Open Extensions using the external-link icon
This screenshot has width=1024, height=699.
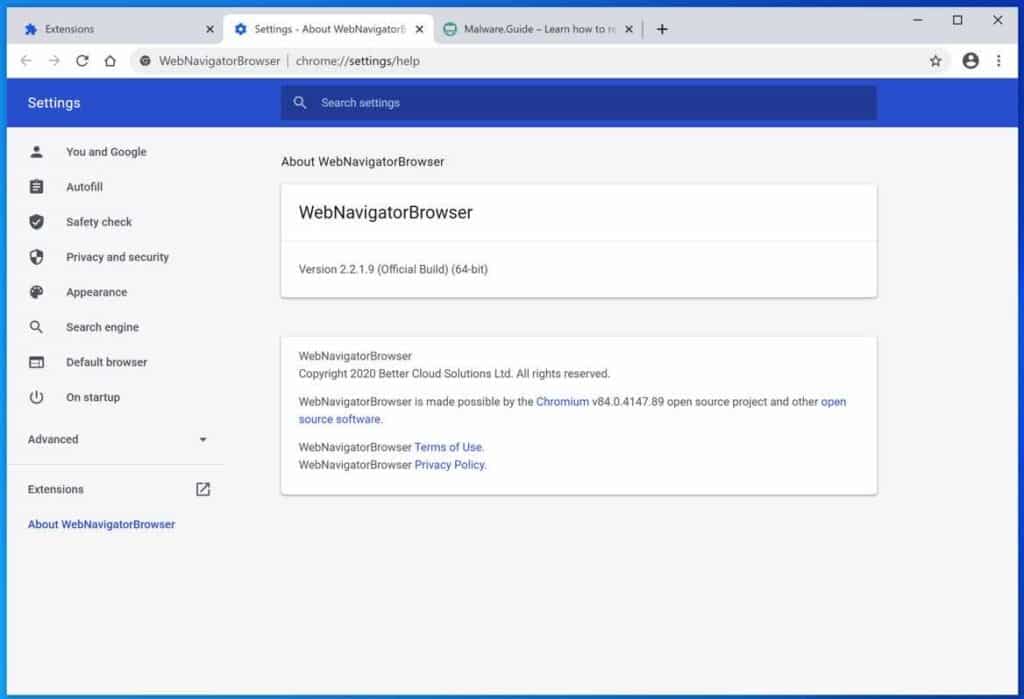(x=203, y=489)
